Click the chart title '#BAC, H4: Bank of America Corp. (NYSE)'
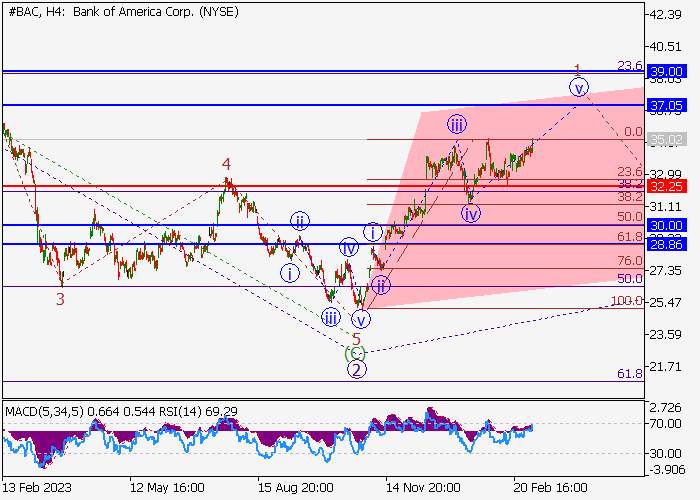700x500 pixels. [x=124, y=12]
